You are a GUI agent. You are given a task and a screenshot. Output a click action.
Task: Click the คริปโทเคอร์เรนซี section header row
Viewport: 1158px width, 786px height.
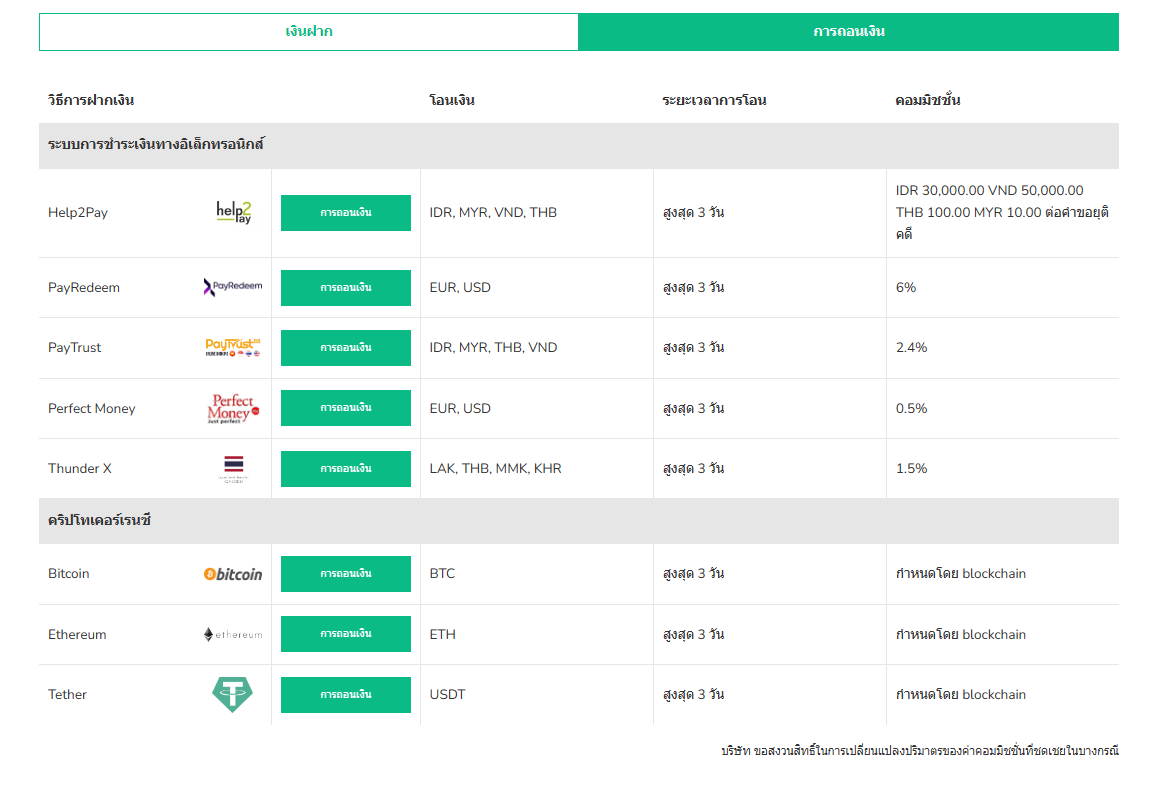[578, 521]
